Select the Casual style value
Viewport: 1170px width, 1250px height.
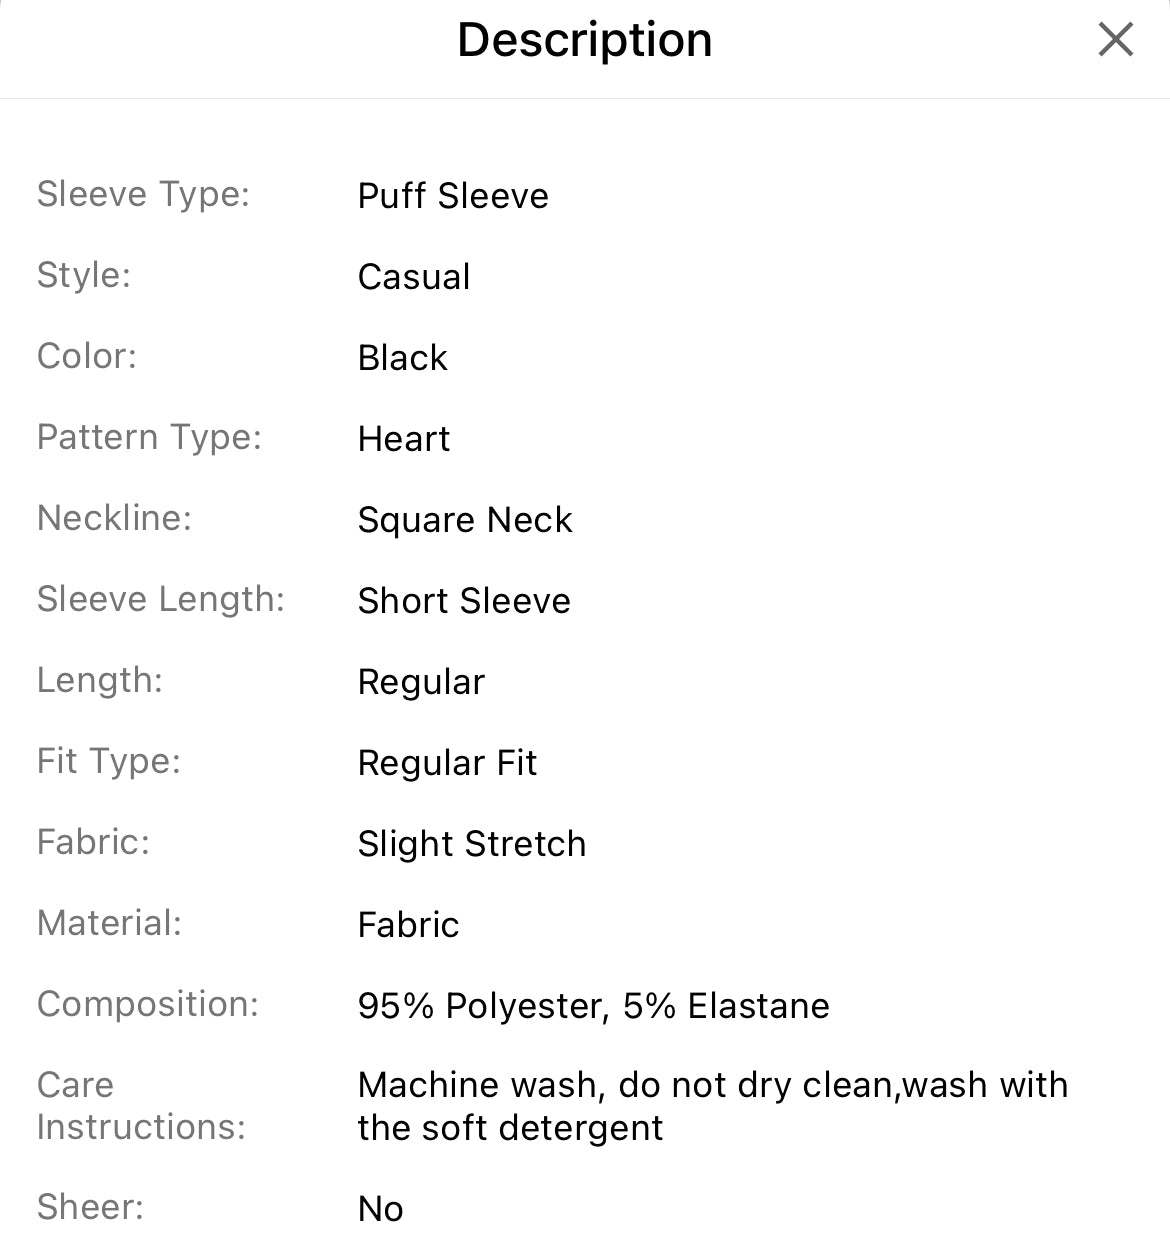click(414, 277)
